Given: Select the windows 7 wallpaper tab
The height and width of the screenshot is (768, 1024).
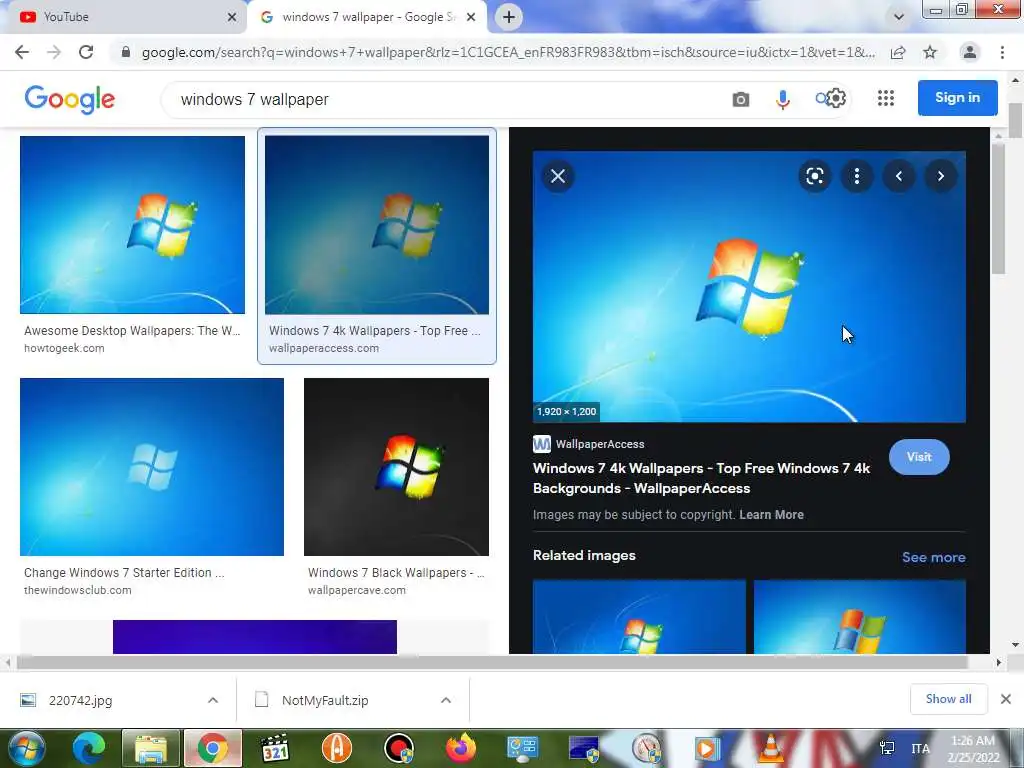Looking at the screenshot, I should [x=367, y=17].
